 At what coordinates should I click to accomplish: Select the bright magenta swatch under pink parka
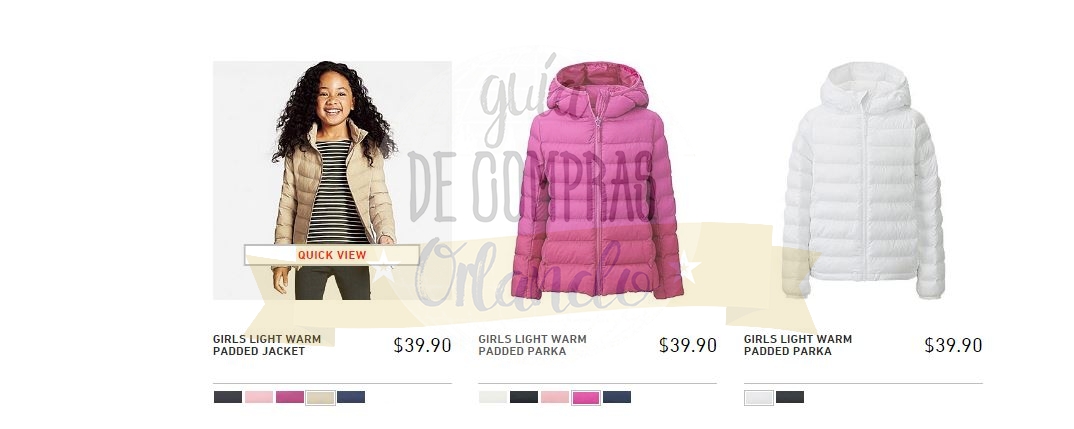click(x=586, y=397)
